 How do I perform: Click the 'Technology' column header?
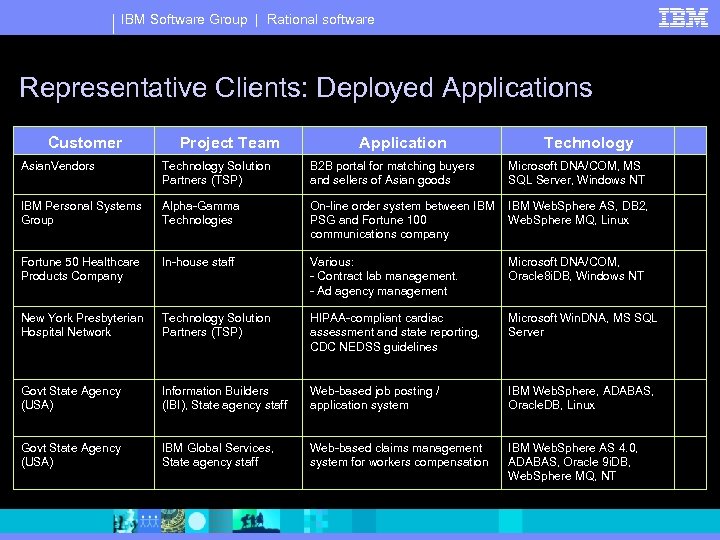click(x=588, y=141)
